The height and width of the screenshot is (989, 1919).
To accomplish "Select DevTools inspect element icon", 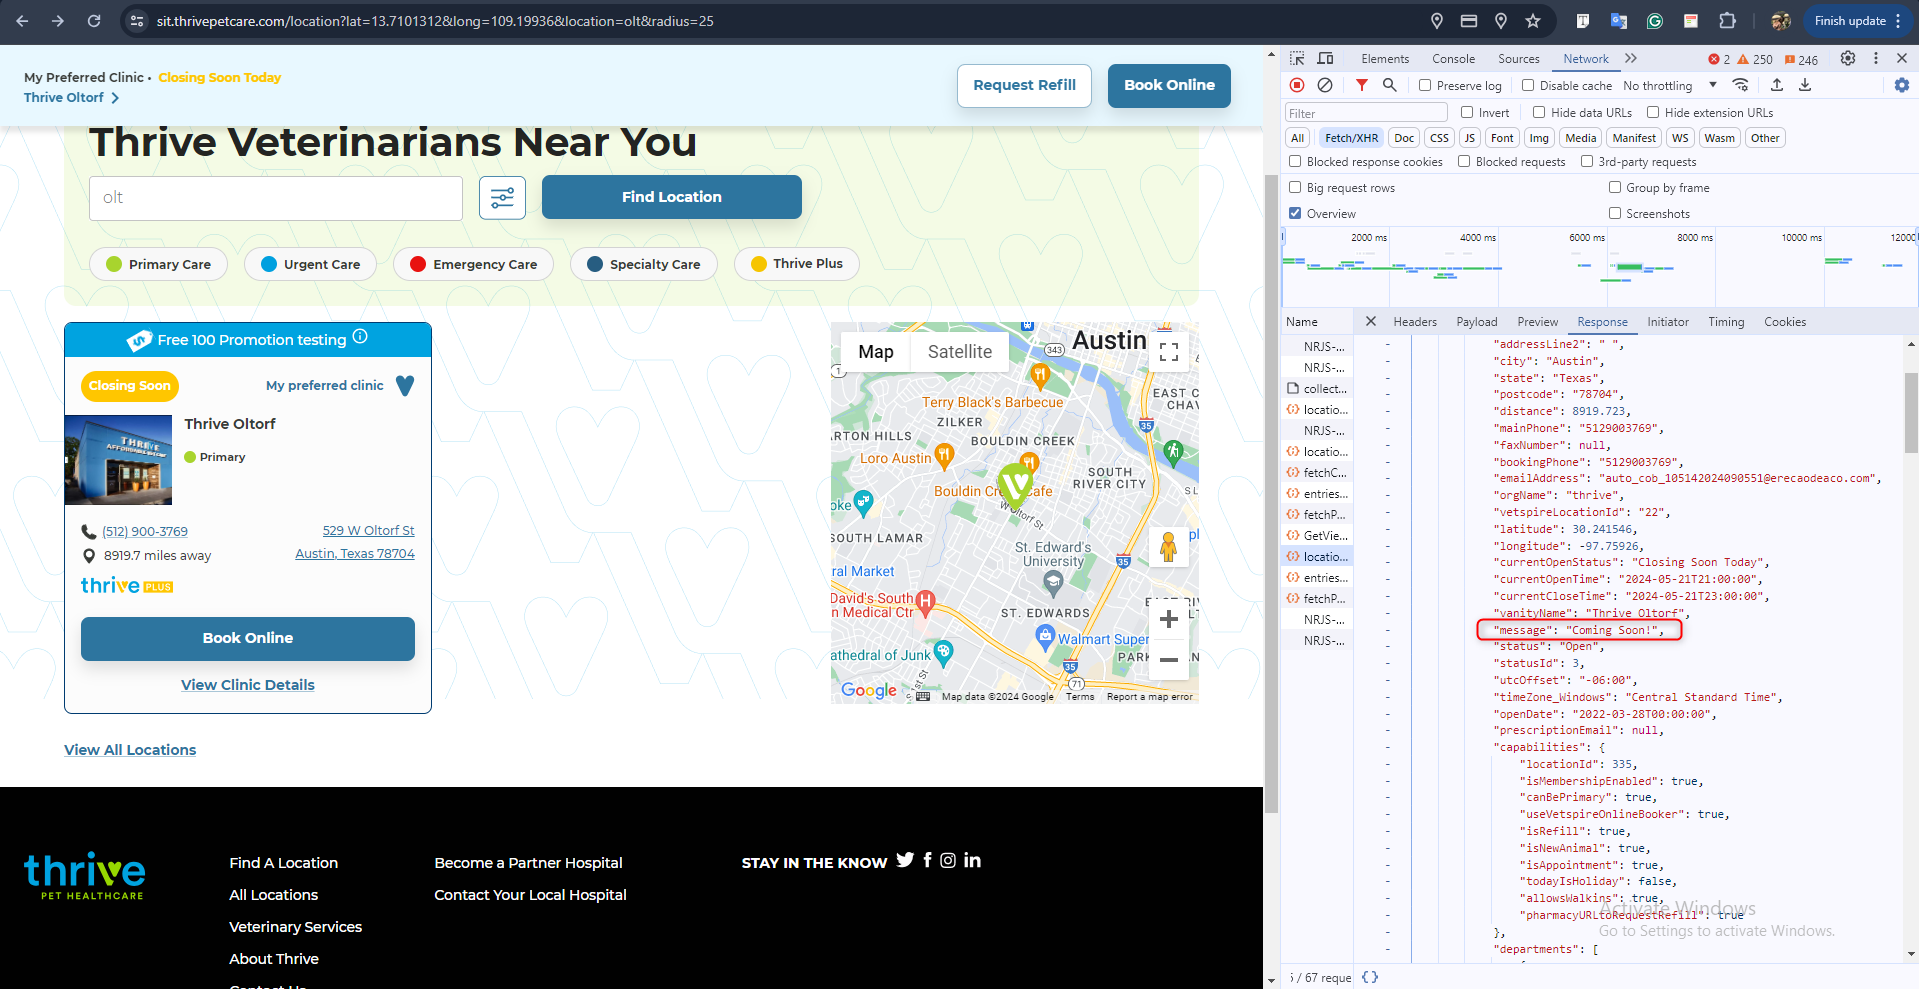I will pos(1297,59).
